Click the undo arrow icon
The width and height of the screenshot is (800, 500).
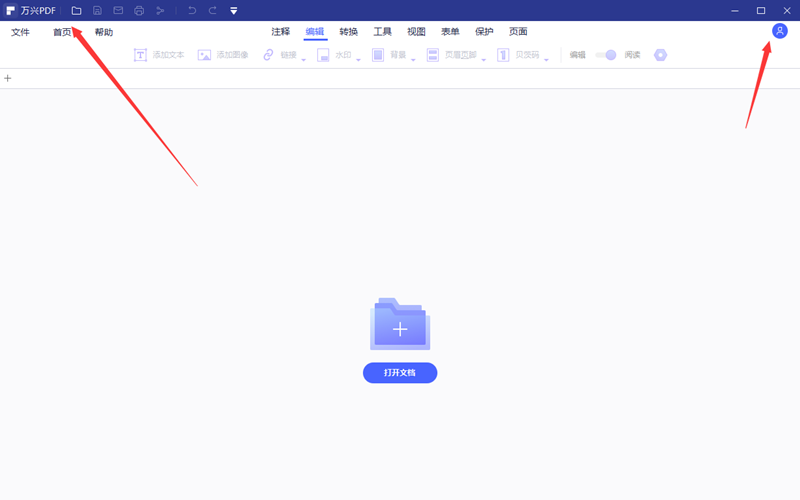pyautogui.click(x=191, y=10)
